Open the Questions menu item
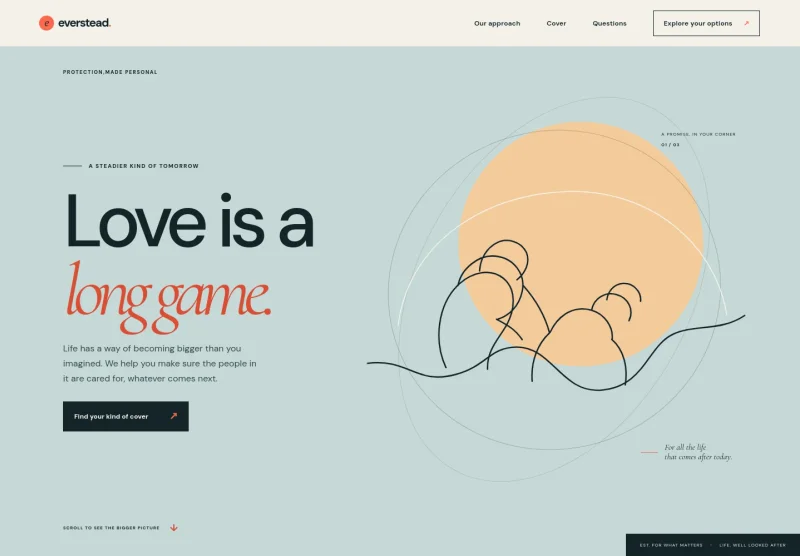800x556 pixels. click(x=609, y=23)
